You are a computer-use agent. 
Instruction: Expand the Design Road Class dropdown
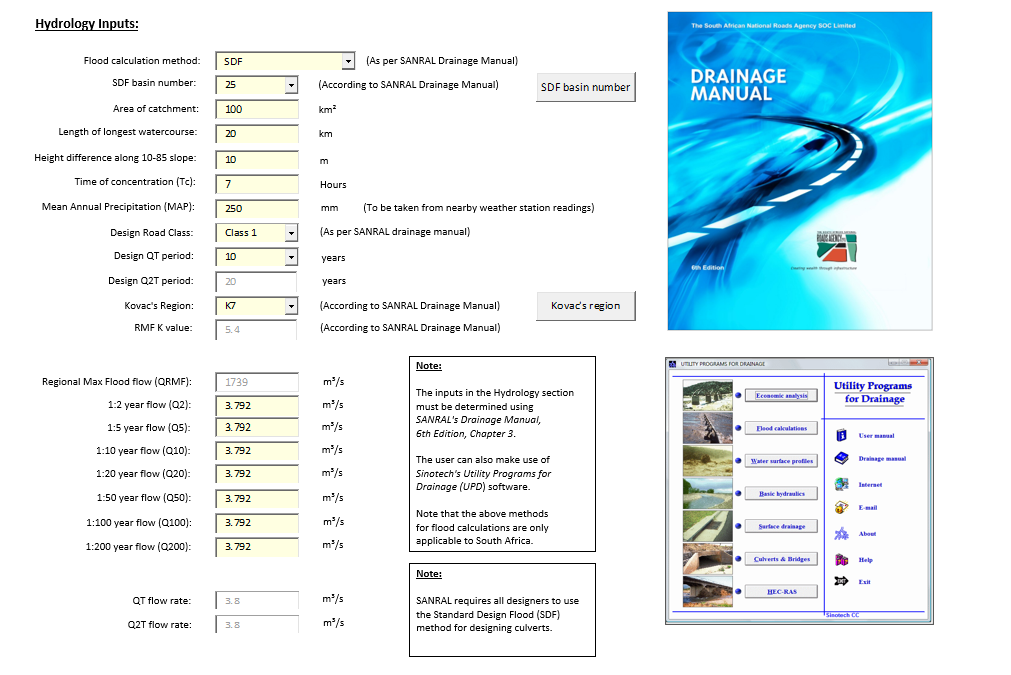[x=291, y=232]
